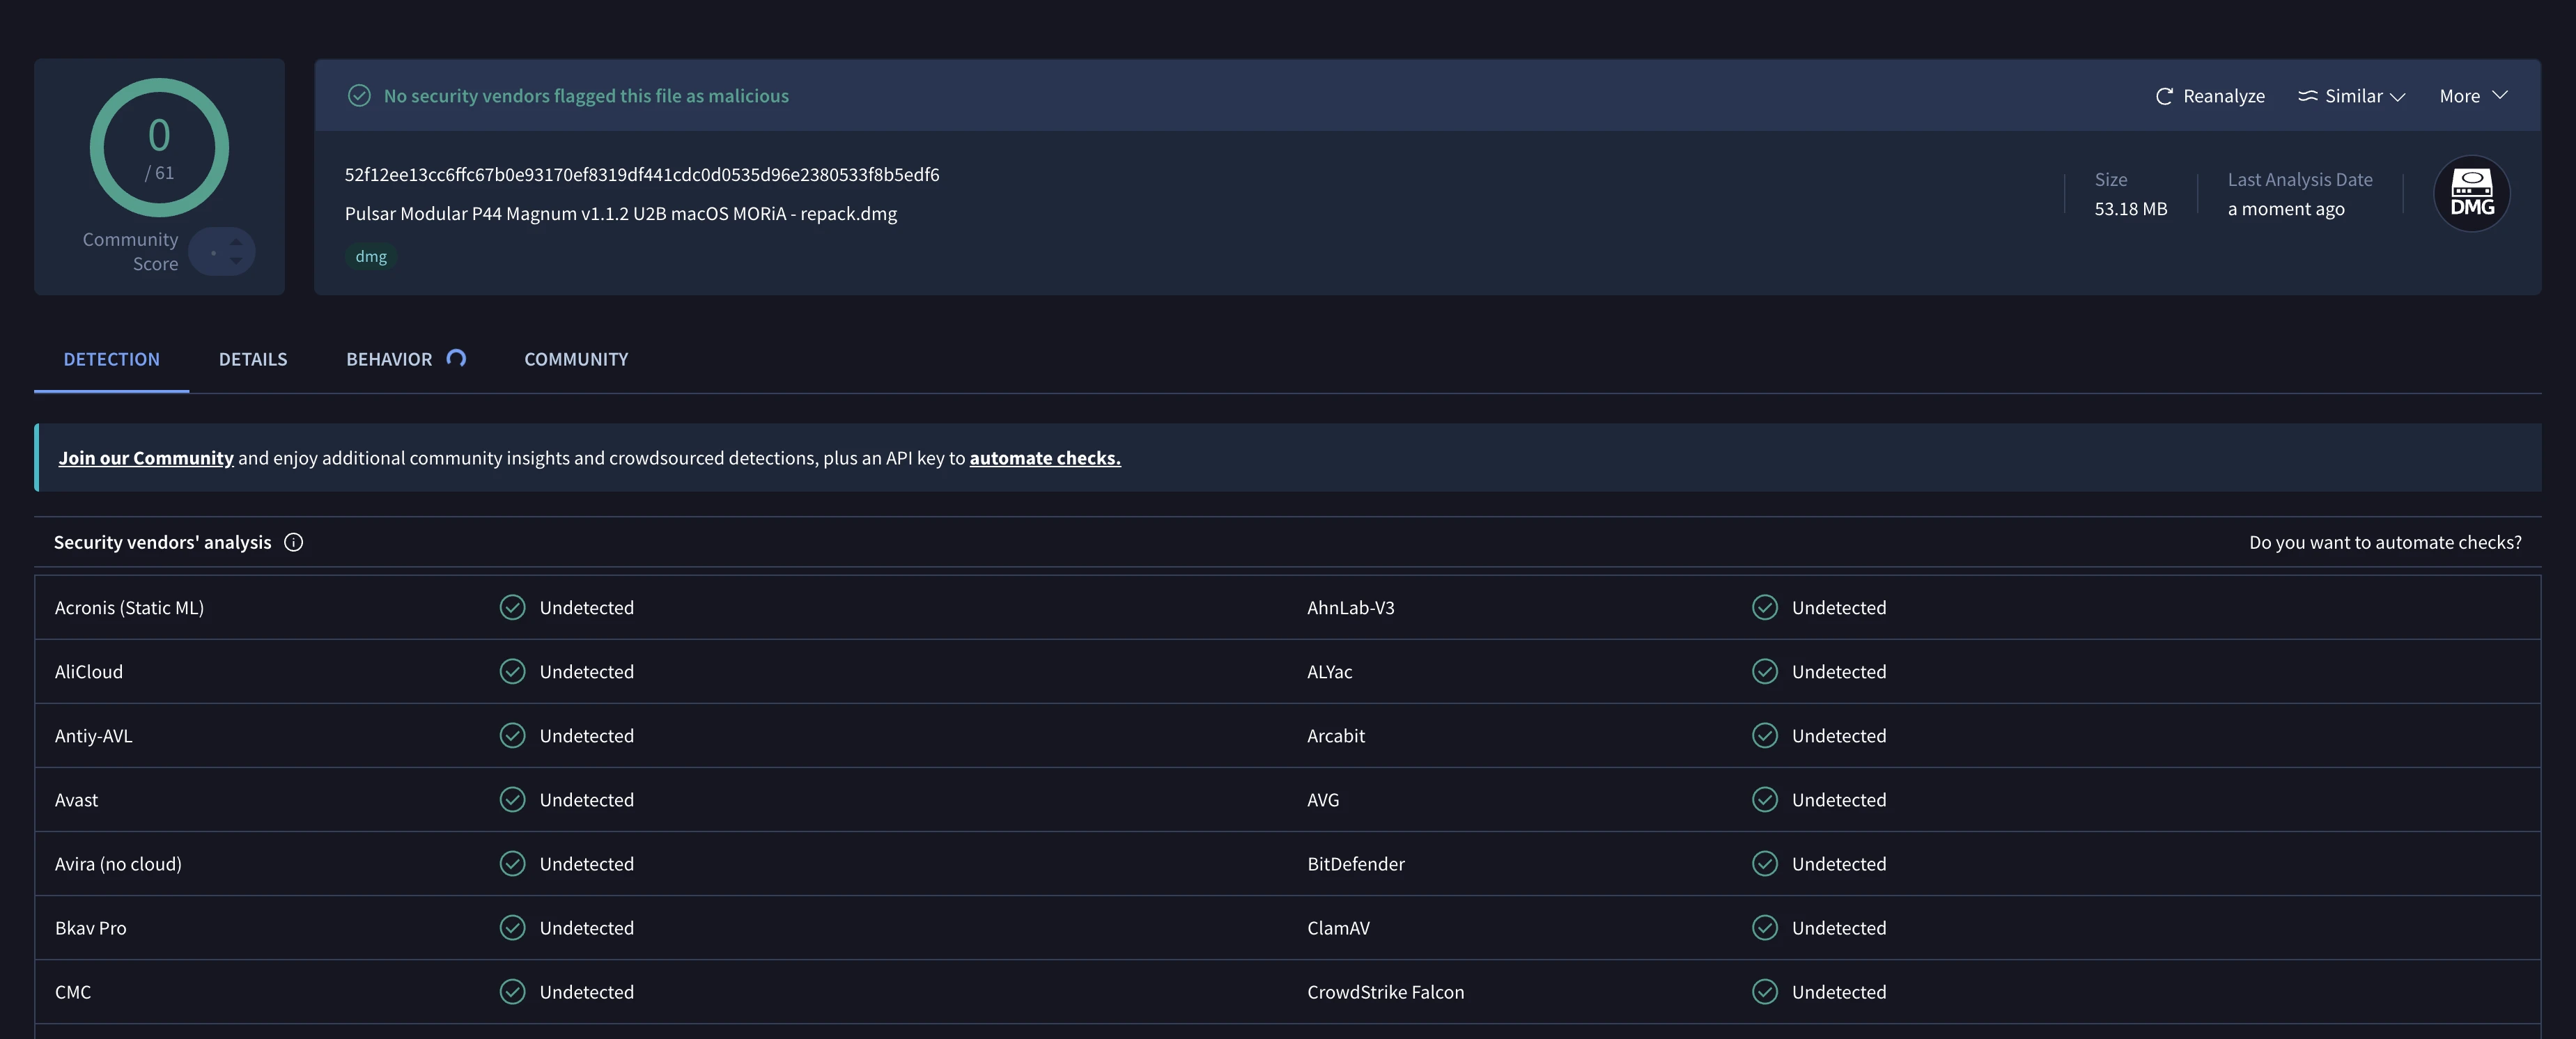Downvote the Community Score with the down arrow
Screen dimensions: 2576x1039
(x=236, y=260)
